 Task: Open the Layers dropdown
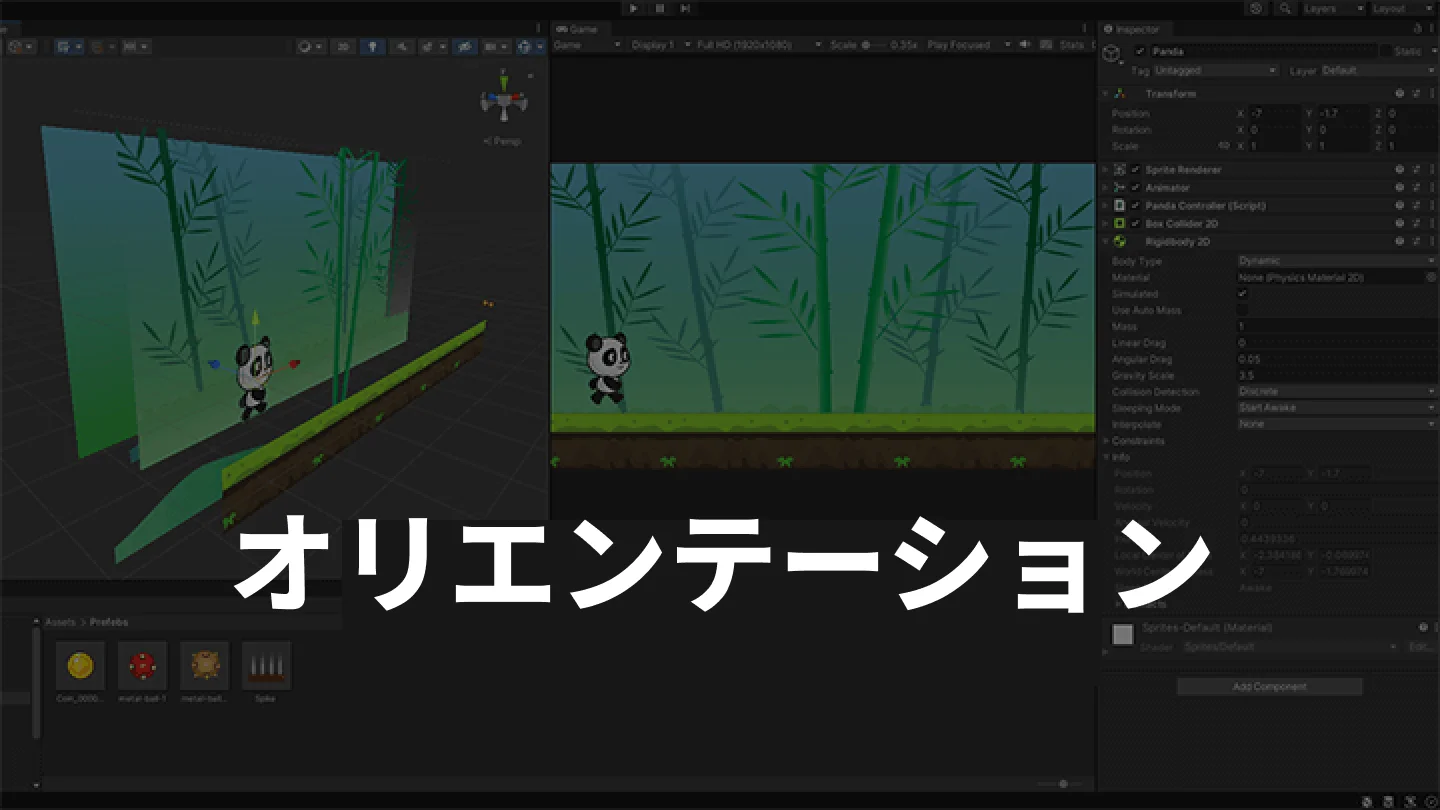1334,8
